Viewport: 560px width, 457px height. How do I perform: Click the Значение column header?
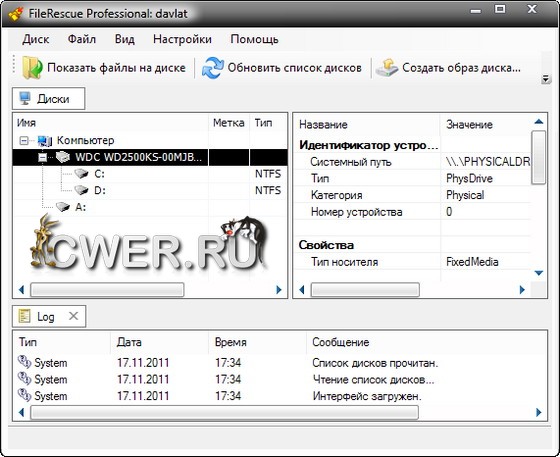485,124
